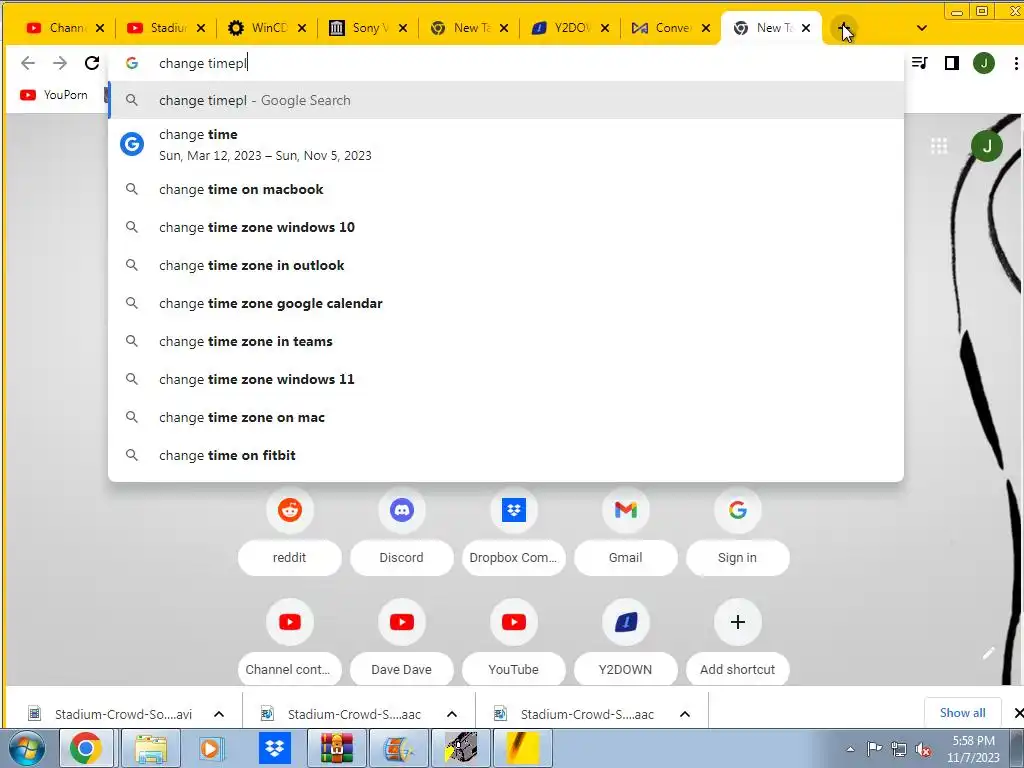The height and width of the screenshot is (768, 1024).
Task: Open Windows Explorer from the taskbar
Action: tap(150, 748)
